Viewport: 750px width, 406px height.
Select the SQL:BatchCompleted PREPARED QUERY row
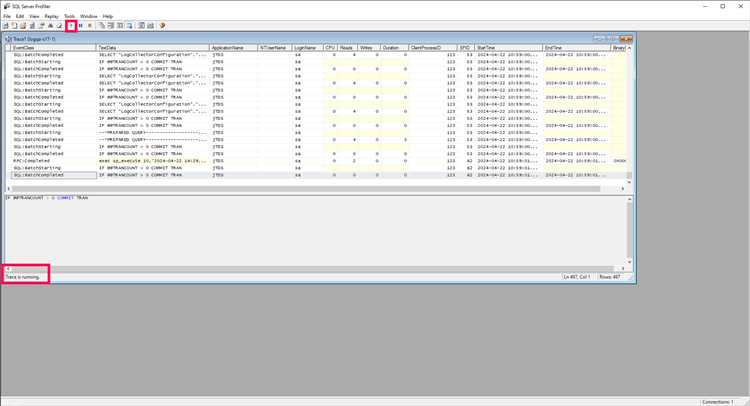pyautogui.click(x=318, y=140)
